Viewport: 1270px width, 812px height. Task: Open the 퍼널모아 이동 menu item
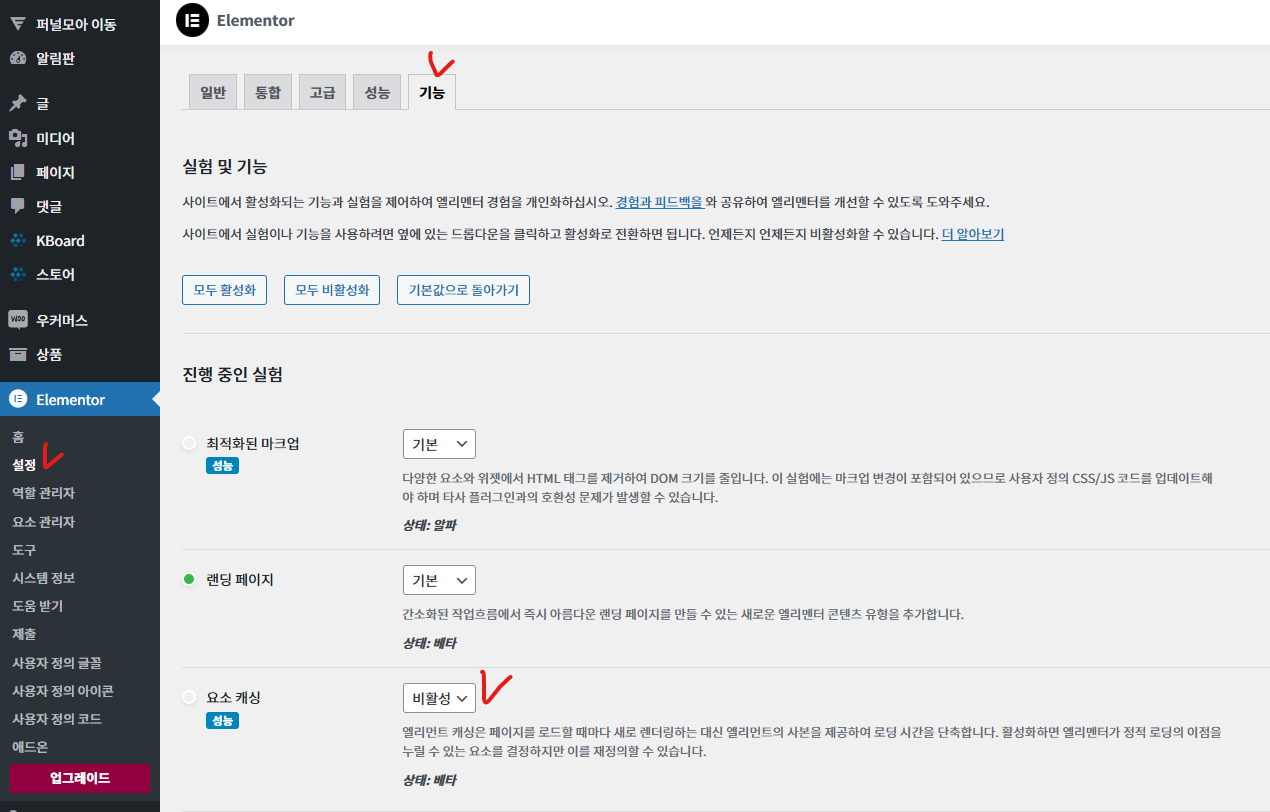[80, 24]
